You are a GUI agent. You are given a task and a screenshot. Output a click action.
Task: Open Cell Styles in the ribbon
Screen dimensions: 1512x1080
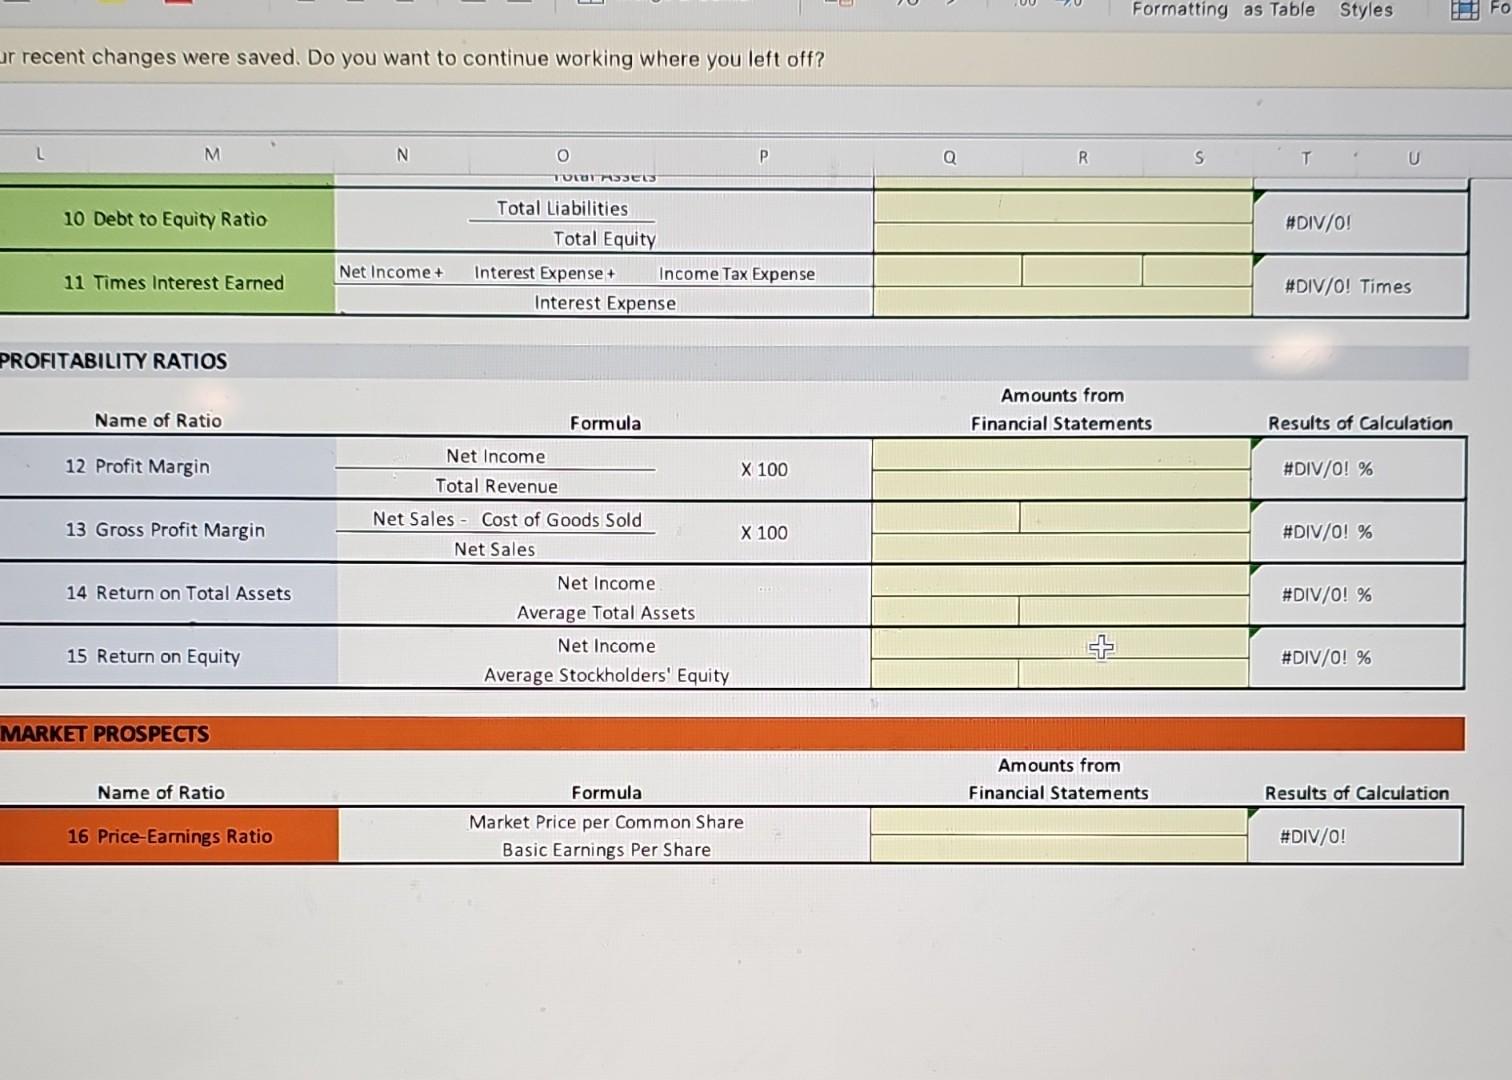tap(1366, 9)
